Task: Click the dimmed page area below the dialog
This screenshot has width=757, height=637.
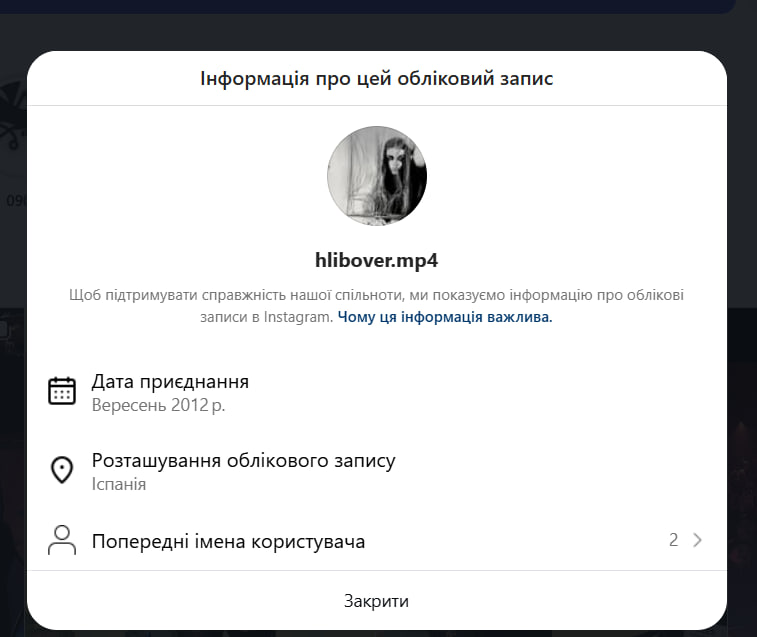Action: tap(377, 633)
